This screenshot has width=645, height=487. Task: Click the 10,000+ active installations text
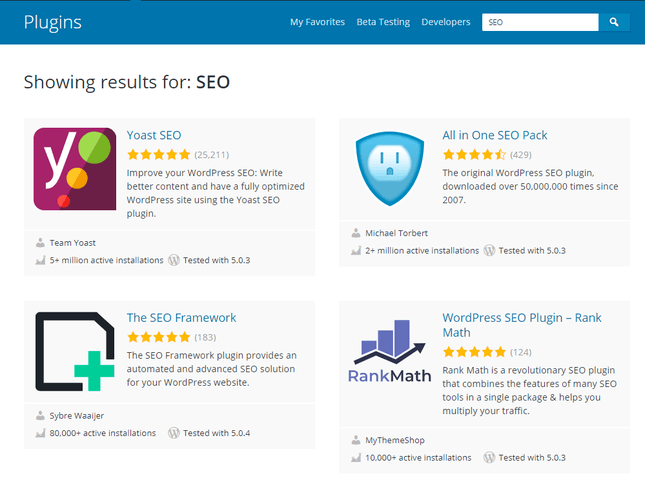tap(418, 458)
